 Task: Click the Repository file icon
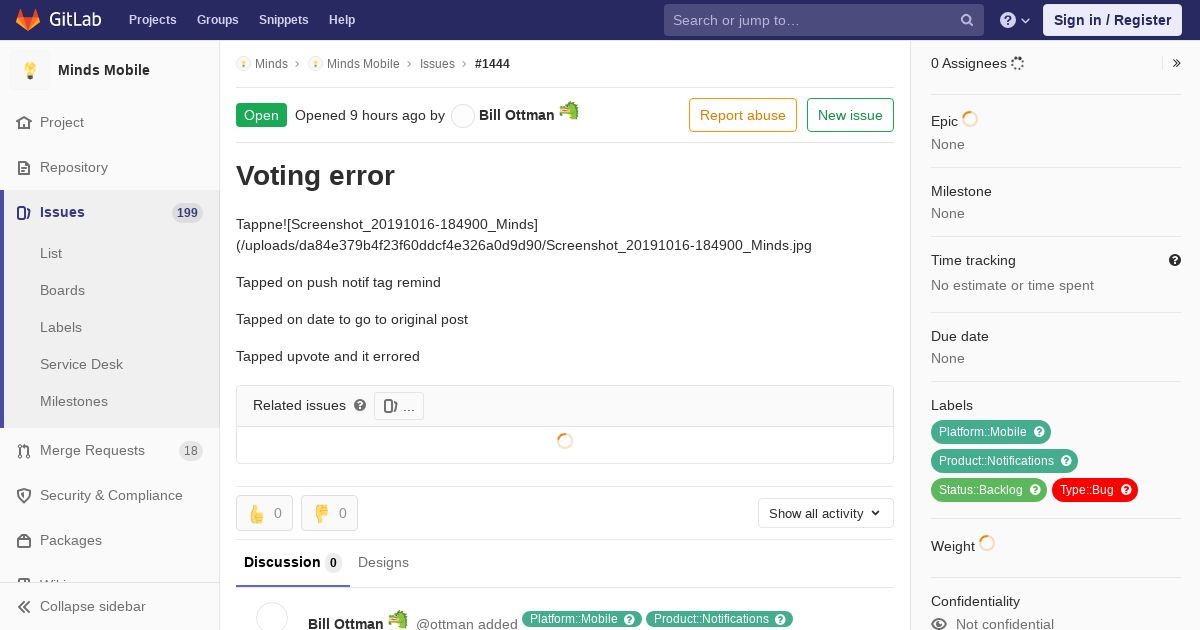point(24,168)
